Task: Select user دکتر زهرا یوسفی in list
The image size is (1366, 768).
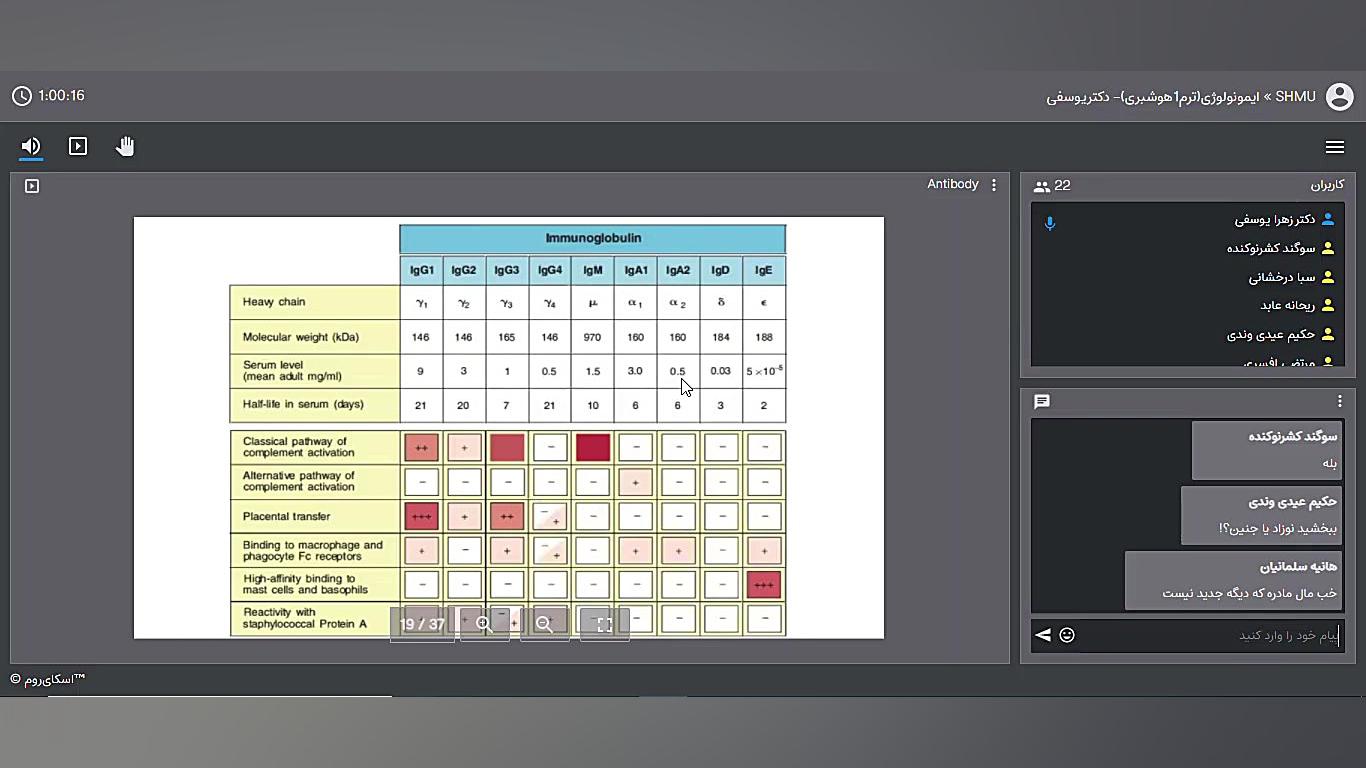Action: tap(1274, 220)
